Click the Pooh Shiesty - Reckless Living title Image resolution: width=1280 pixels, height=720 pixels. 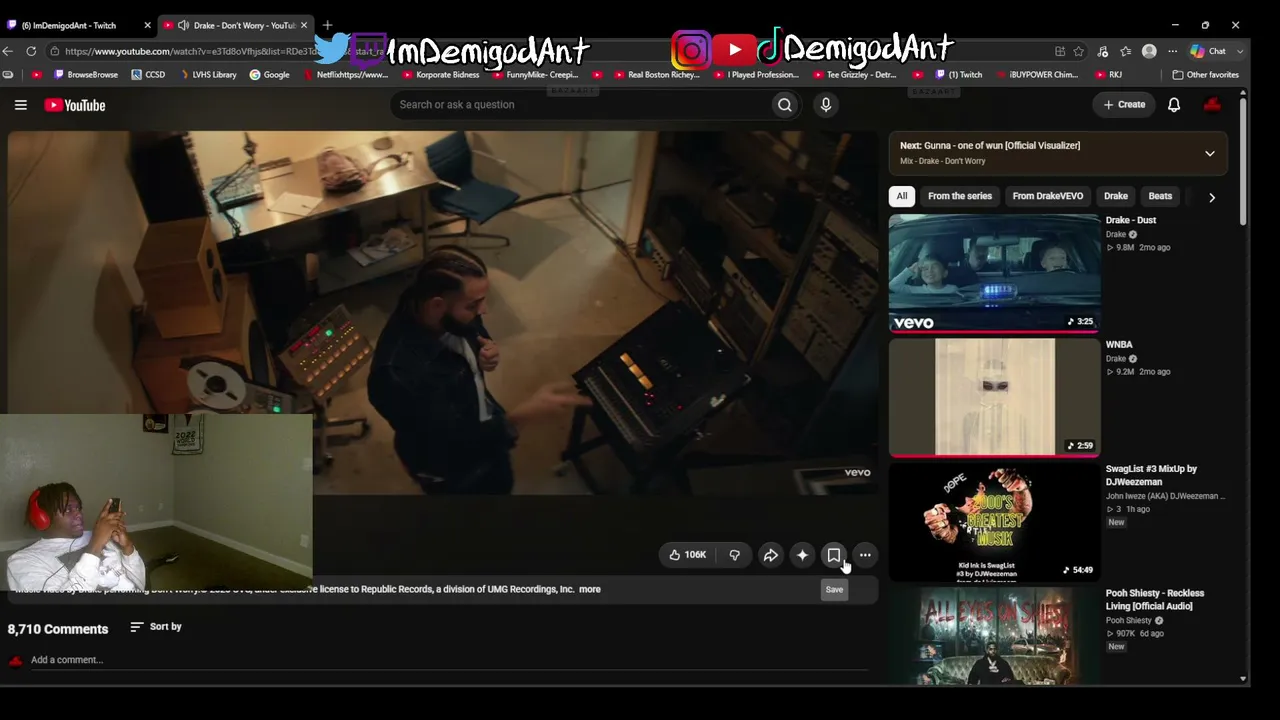[1155, 600]
